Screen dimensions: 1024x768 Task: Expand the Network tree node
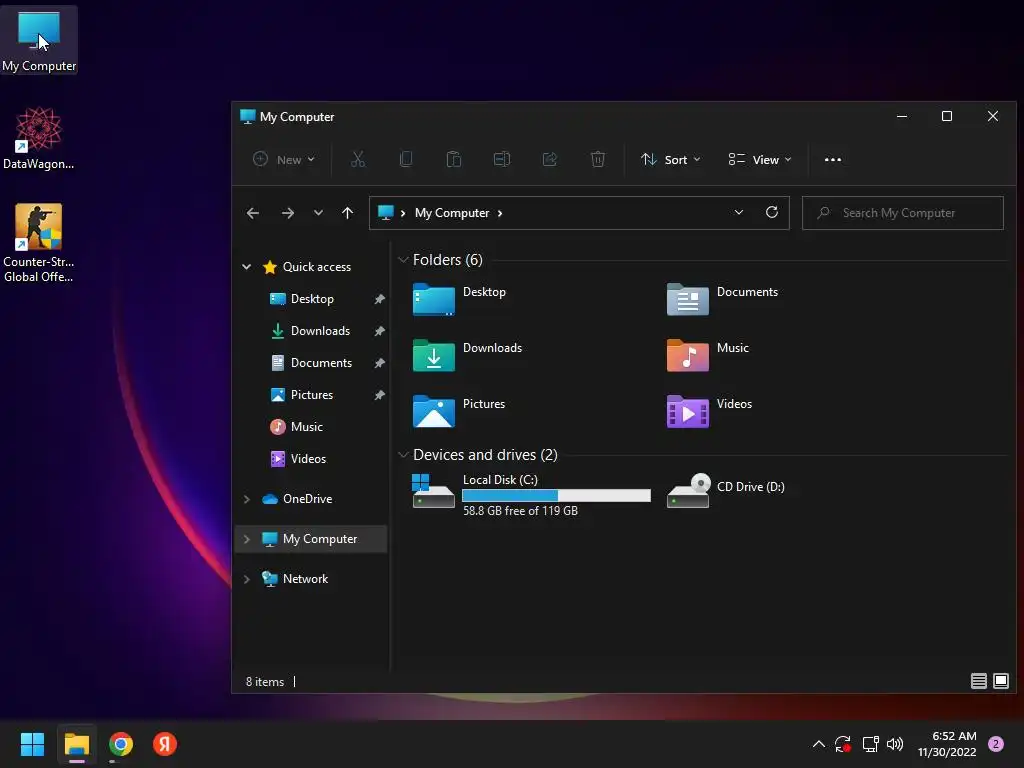[x=247, y=579]
